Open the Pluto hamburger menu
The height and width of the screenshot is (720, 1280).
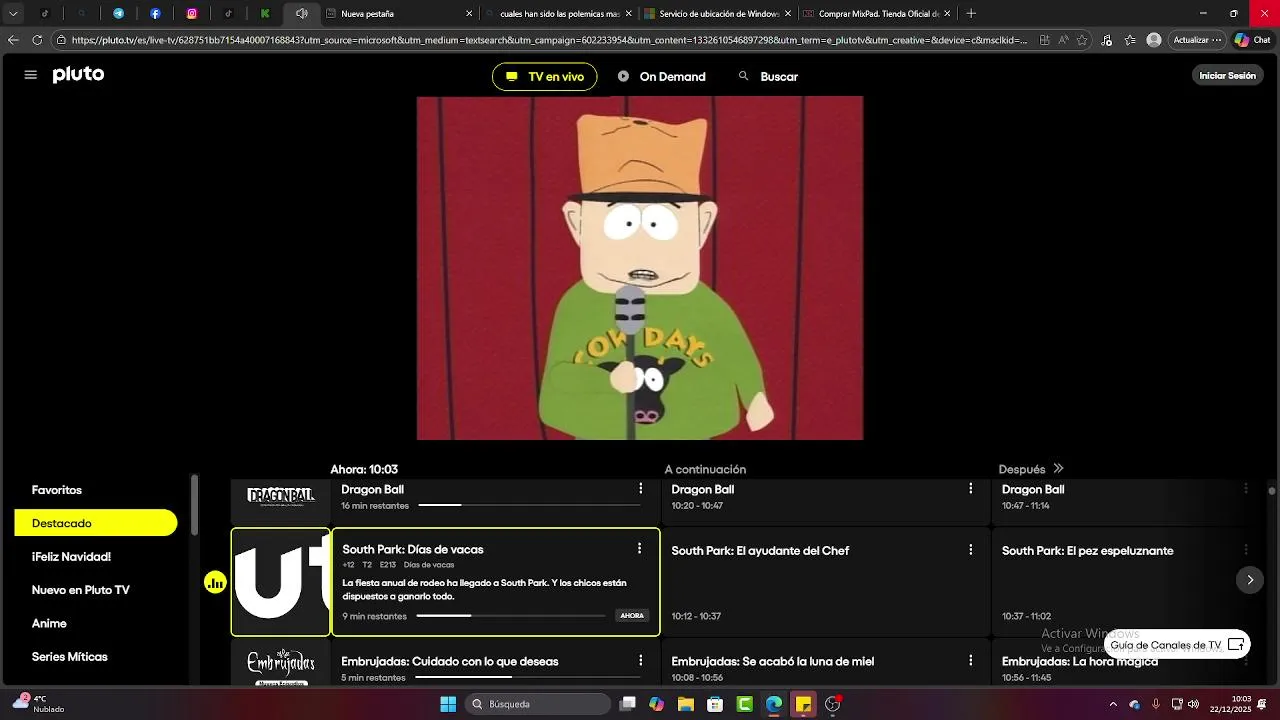pyautogui.click(x=30, y=75)
